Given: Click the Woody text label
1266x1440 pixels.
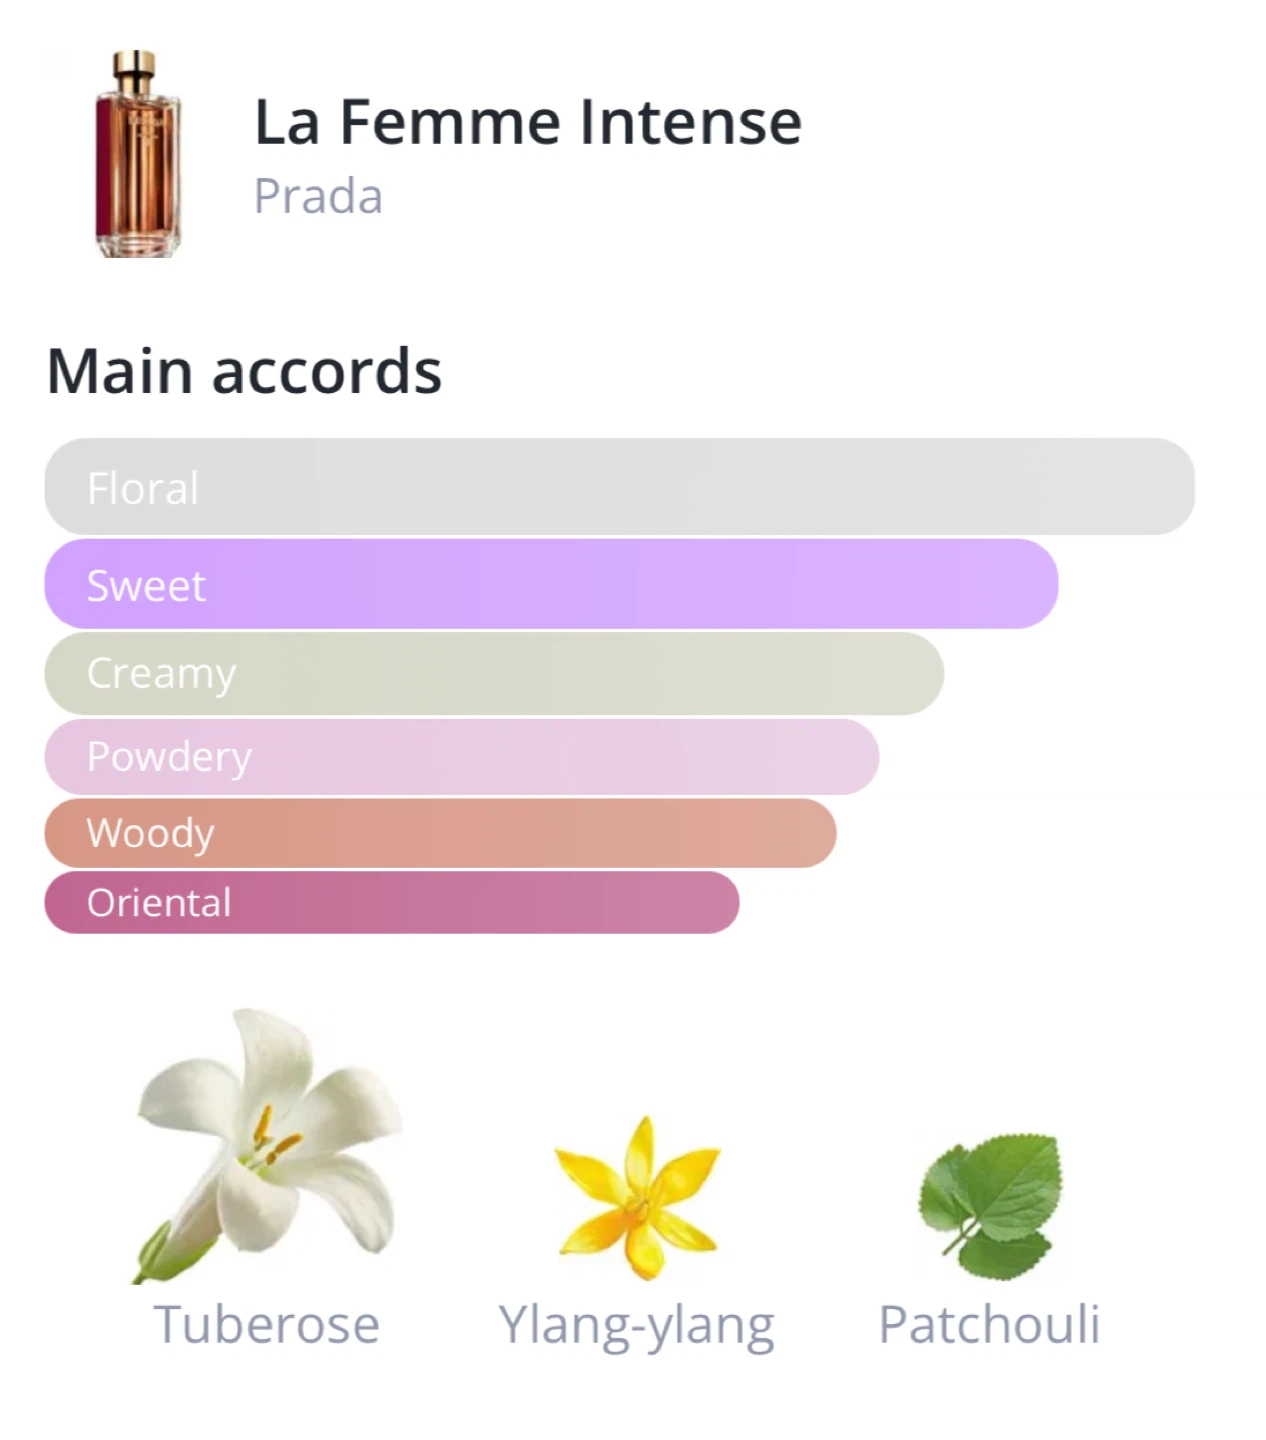Looking at the screenshot, I should (150, 833).
